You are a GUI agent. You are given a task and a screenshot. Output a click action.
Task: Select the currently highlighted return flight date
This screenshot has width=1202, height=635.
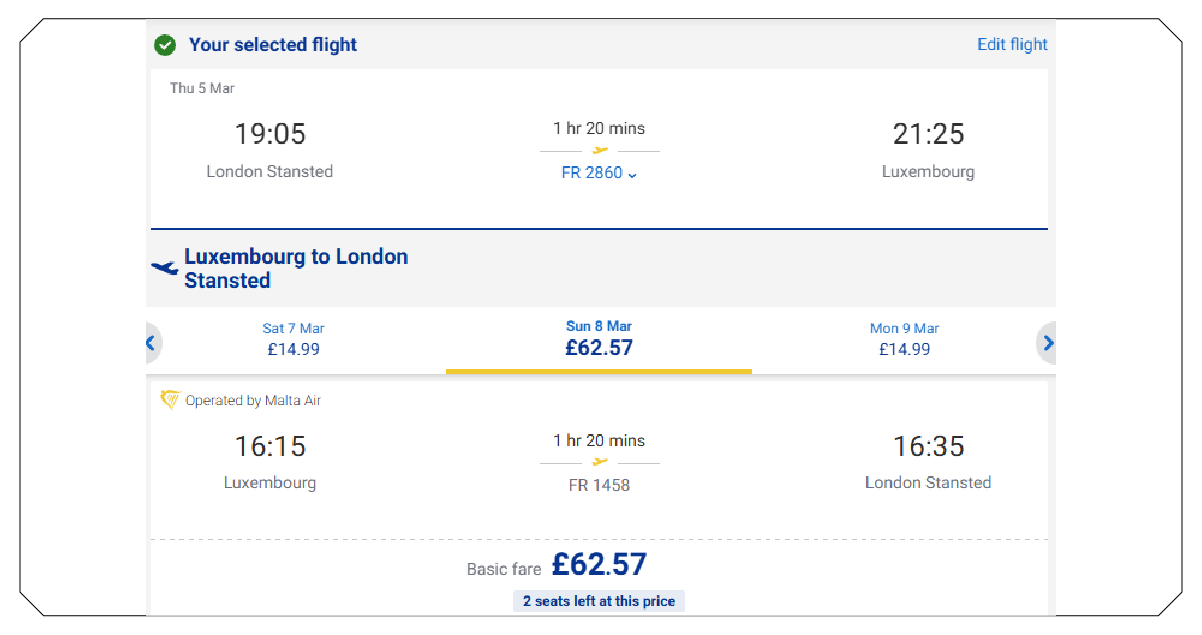click(598, 337)
